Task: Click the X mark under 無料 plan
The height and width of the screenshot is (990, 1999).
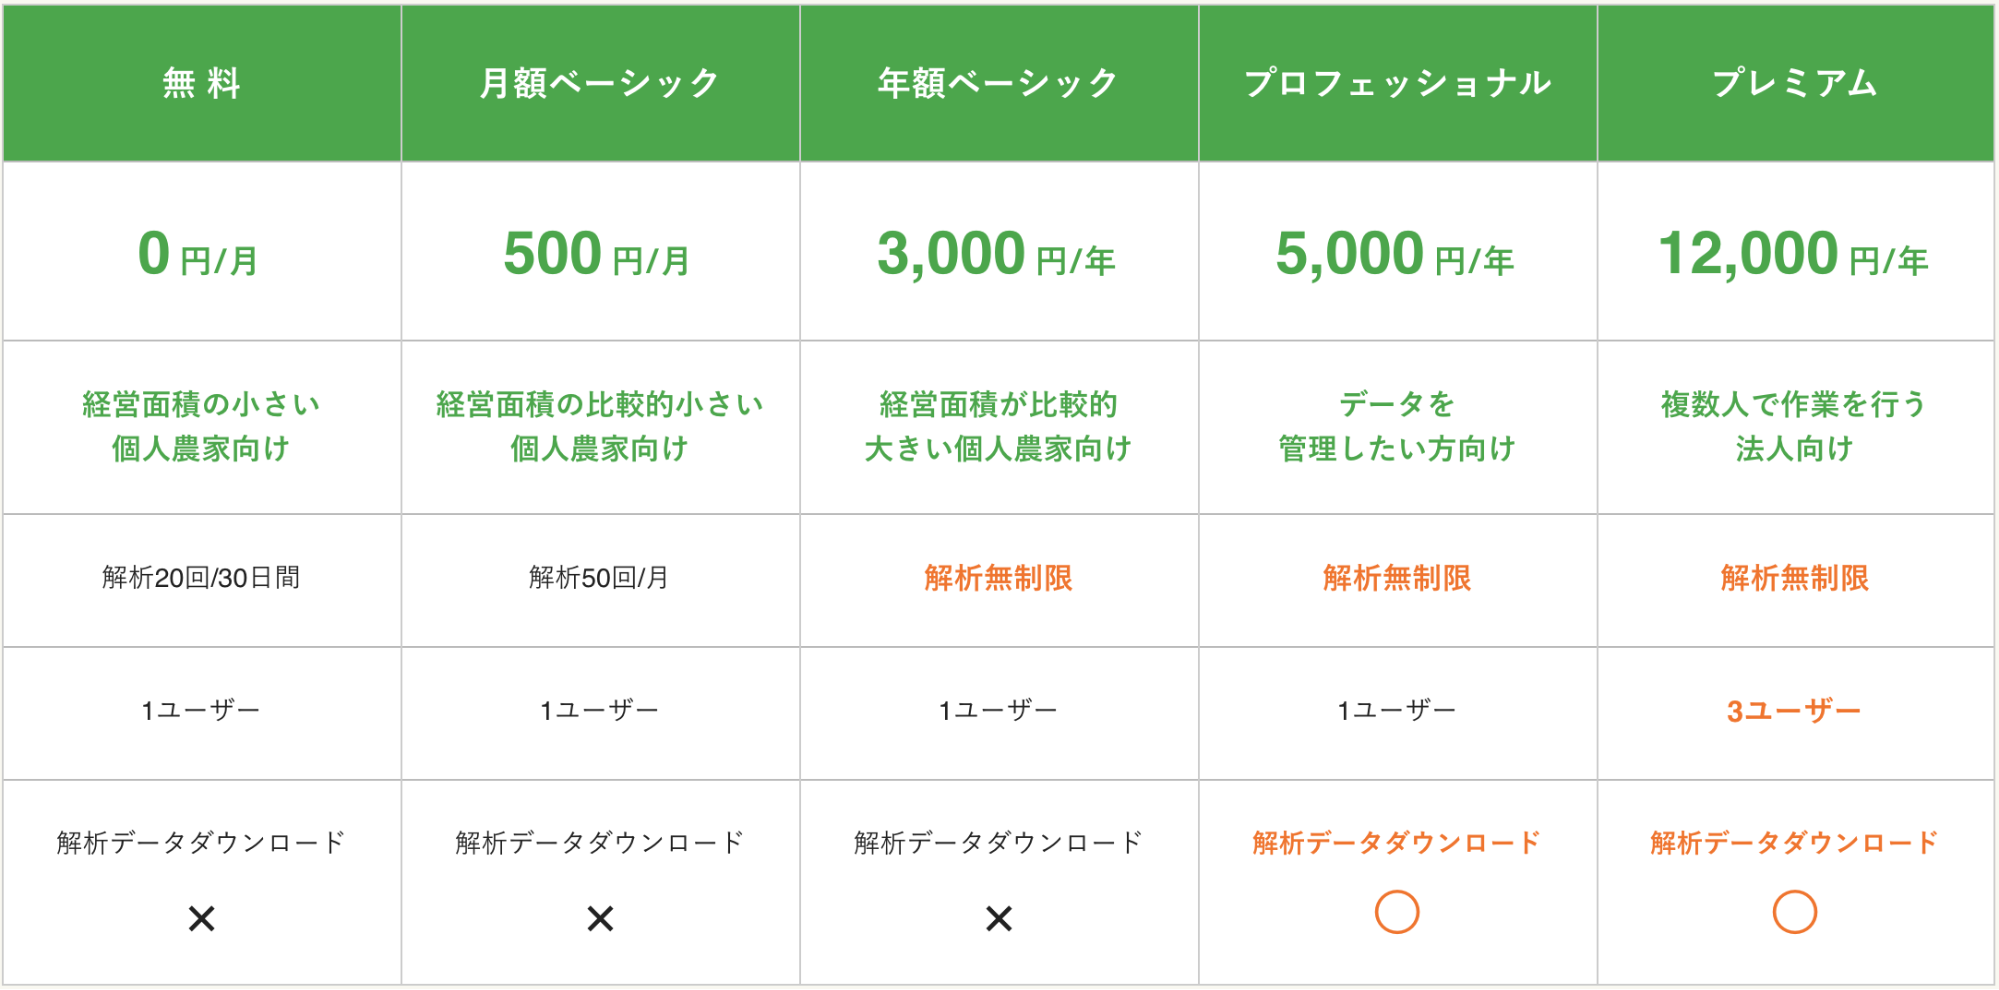Action: [x=201, y=918]
